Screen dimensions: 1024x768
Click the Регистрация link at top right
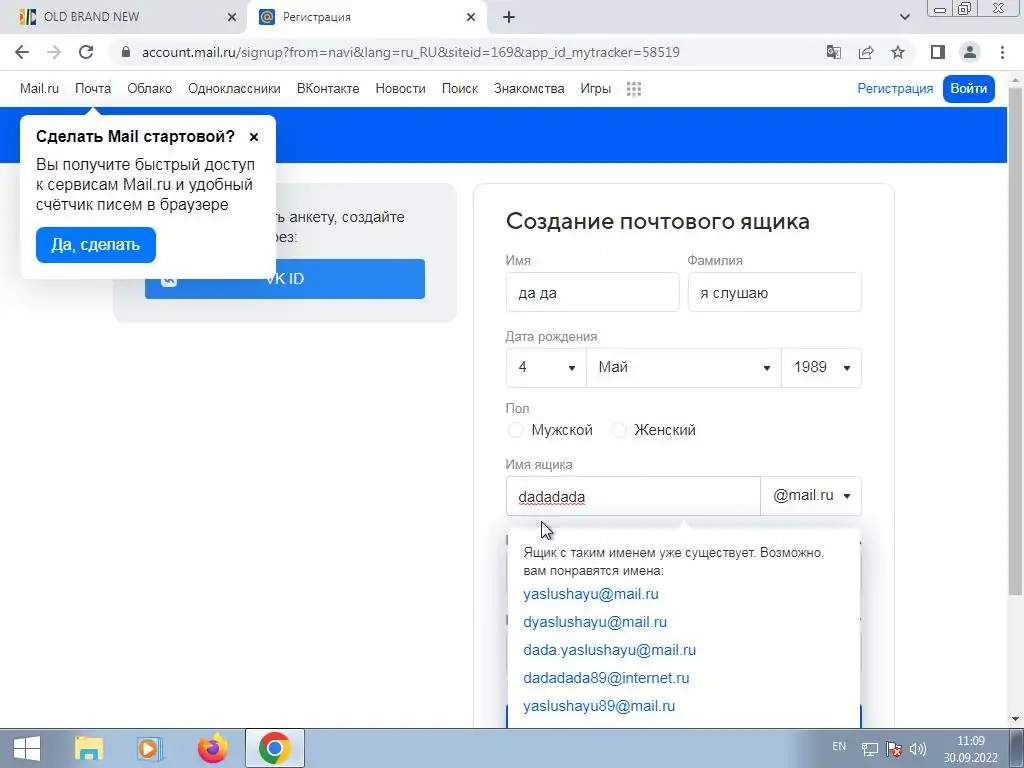895,89
